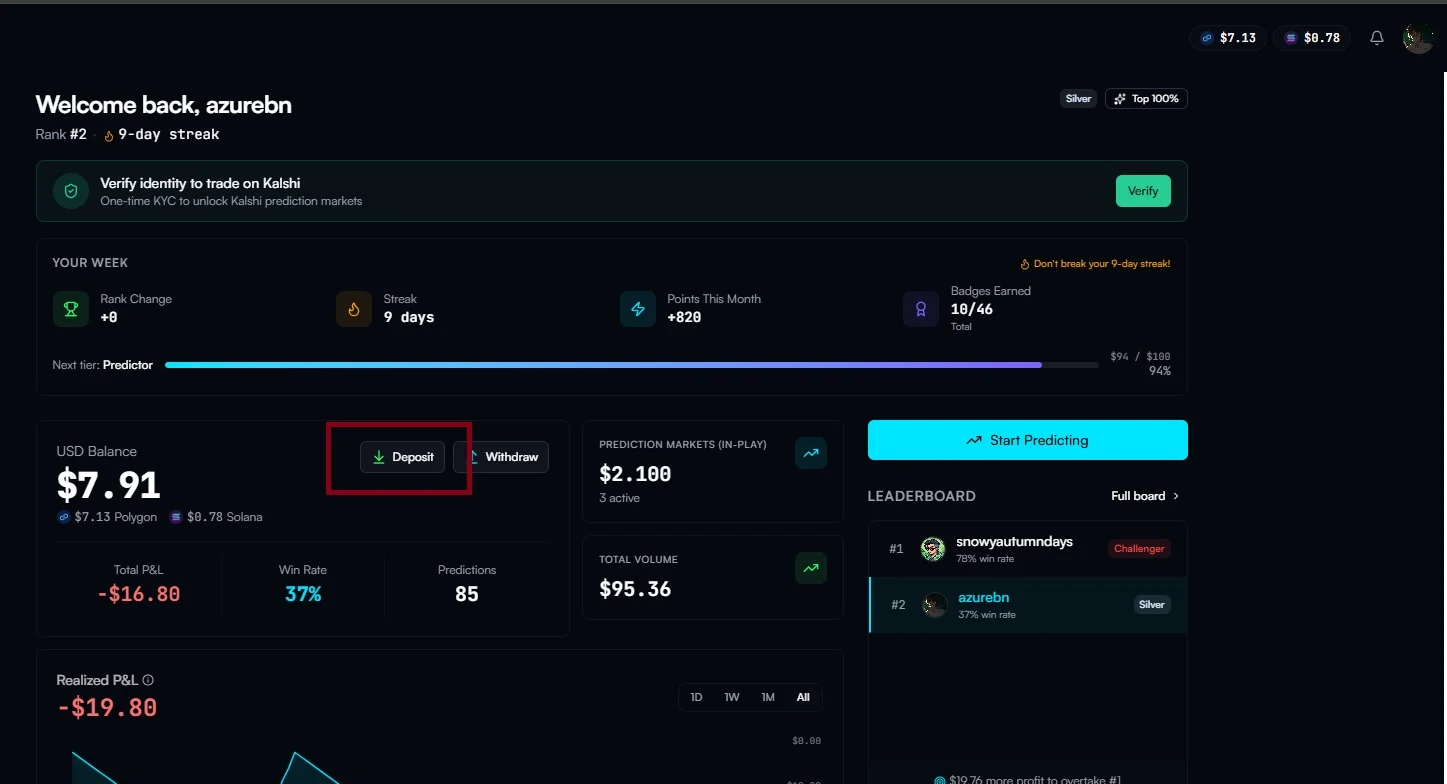This screenshot has height=784, width=1447.
Task: Select snowyautumndays leaderboard row
Action: pos(1028,549)
